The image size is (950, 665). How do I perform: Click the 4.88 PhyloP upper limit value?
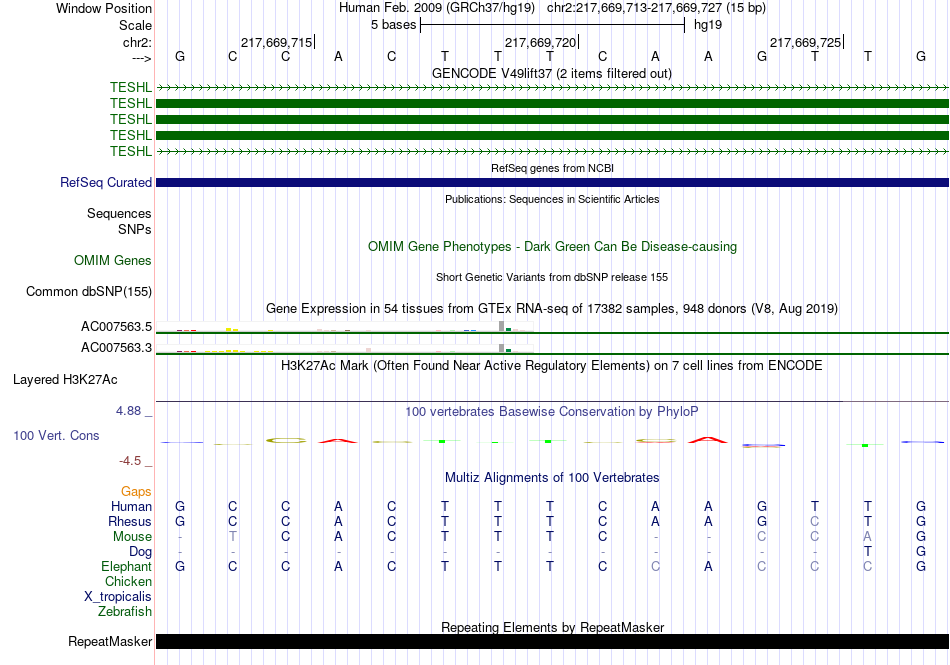tap(128, 411)
